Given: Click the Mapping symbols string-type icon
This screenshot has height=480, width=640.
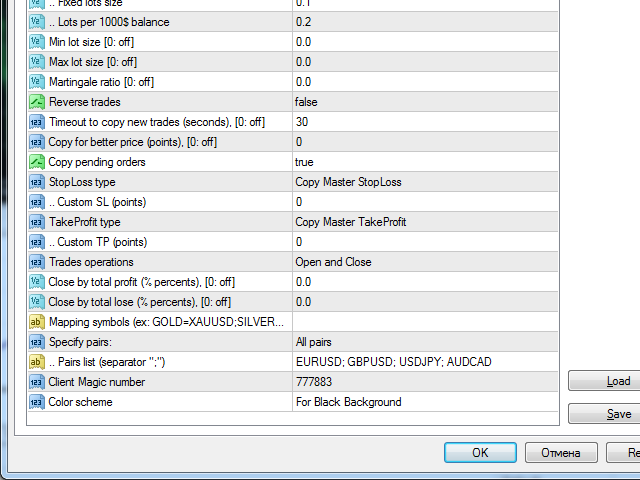Looking at the screenshot, I should [37, 322].
